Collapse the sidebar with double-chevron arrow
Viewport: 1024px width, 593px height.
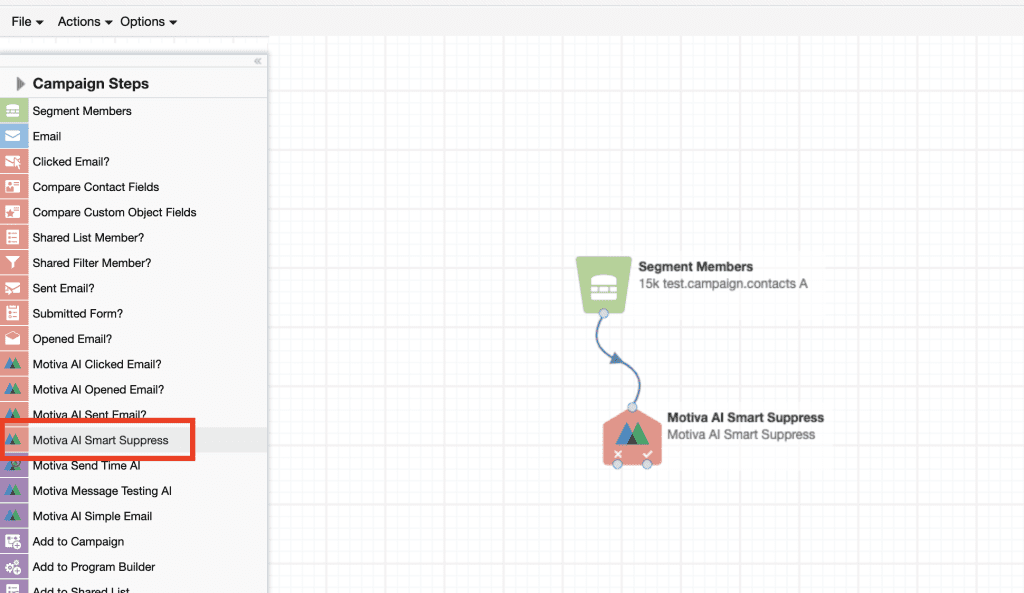pos(257,61)
